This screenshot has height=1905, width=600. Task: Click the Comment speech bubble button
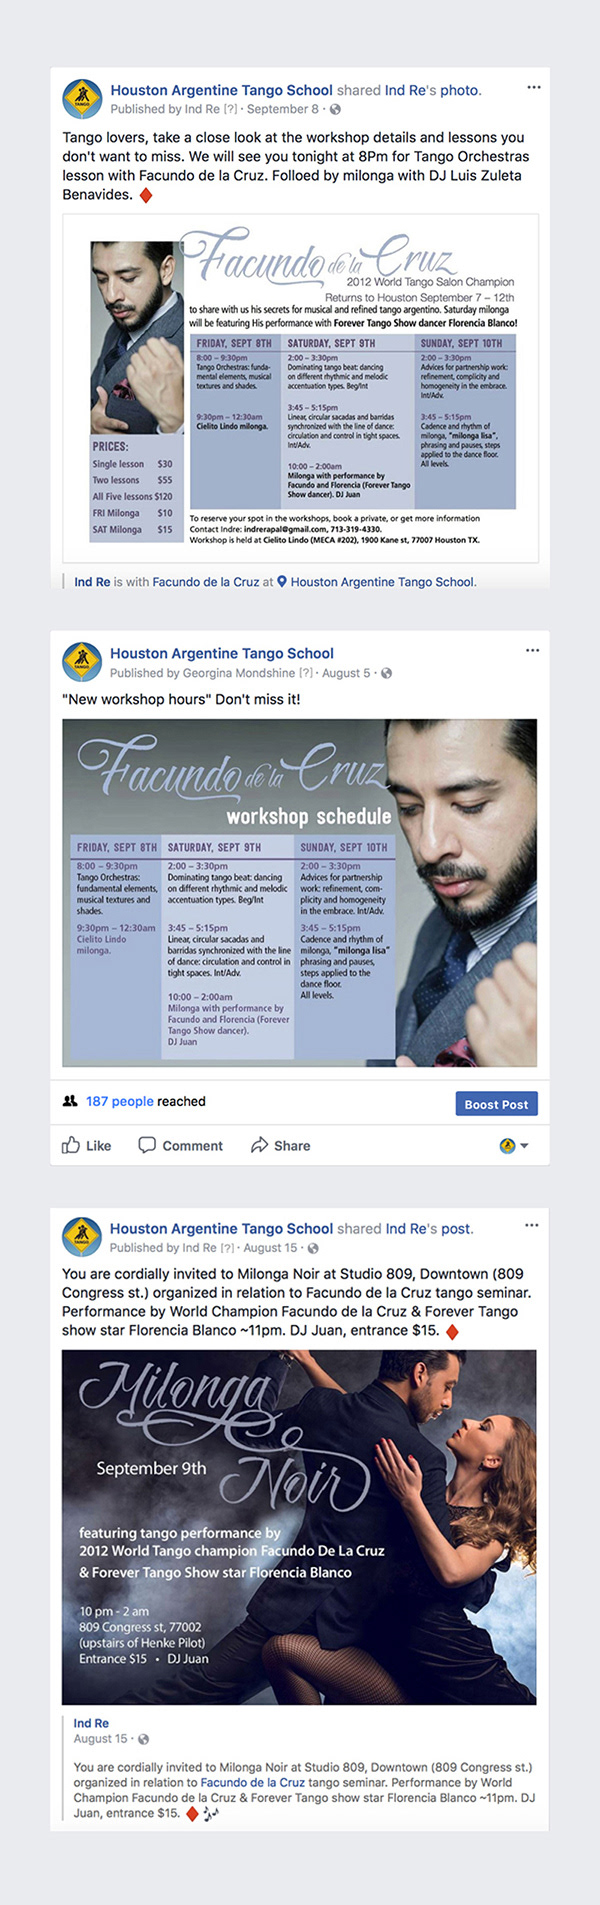click(x=180, y=1145)
